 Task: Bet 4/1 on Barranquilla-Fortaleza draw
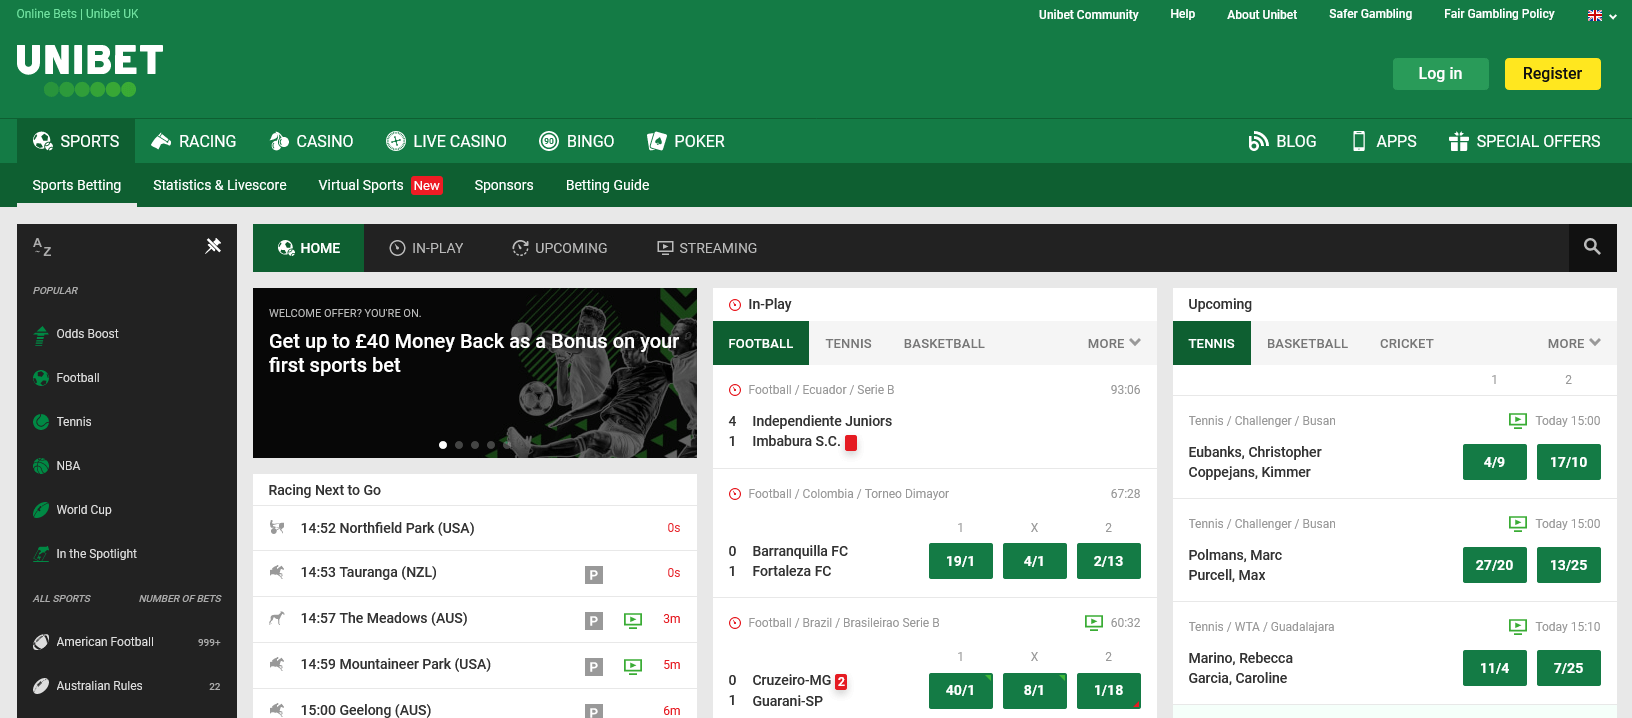coord(1035,561)
